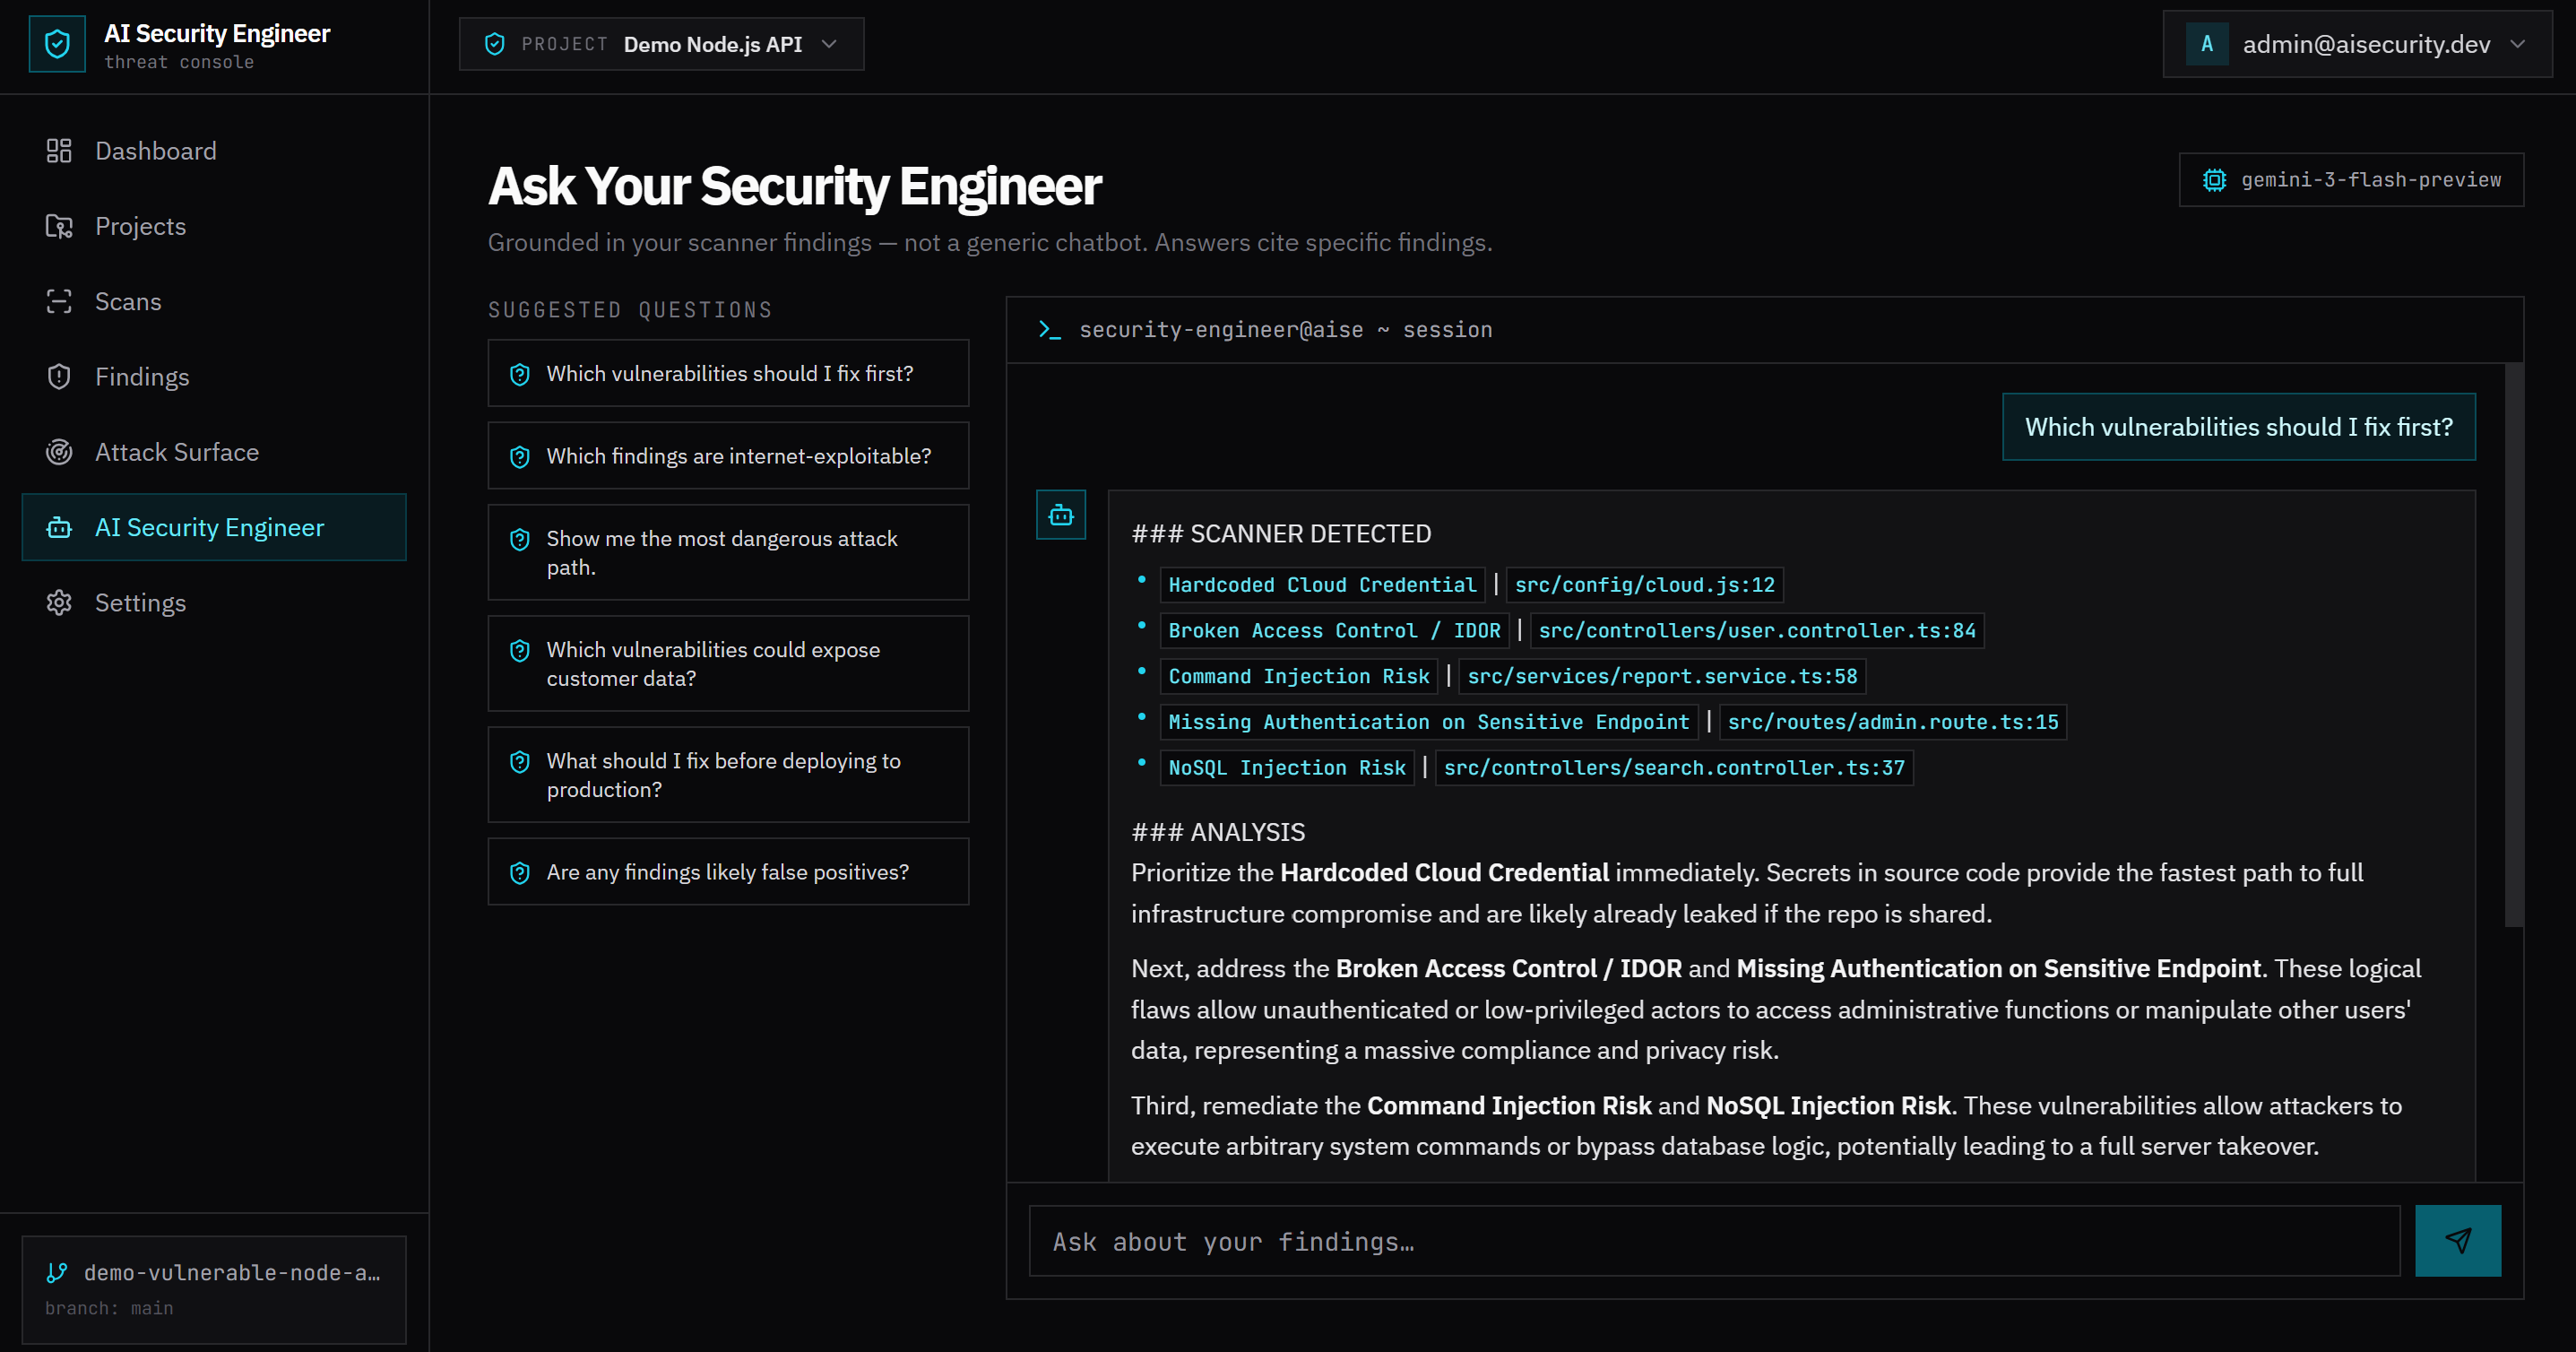
Task: Click file path src/services/report.service.ts:58
Action: (x=1662, y=677)
